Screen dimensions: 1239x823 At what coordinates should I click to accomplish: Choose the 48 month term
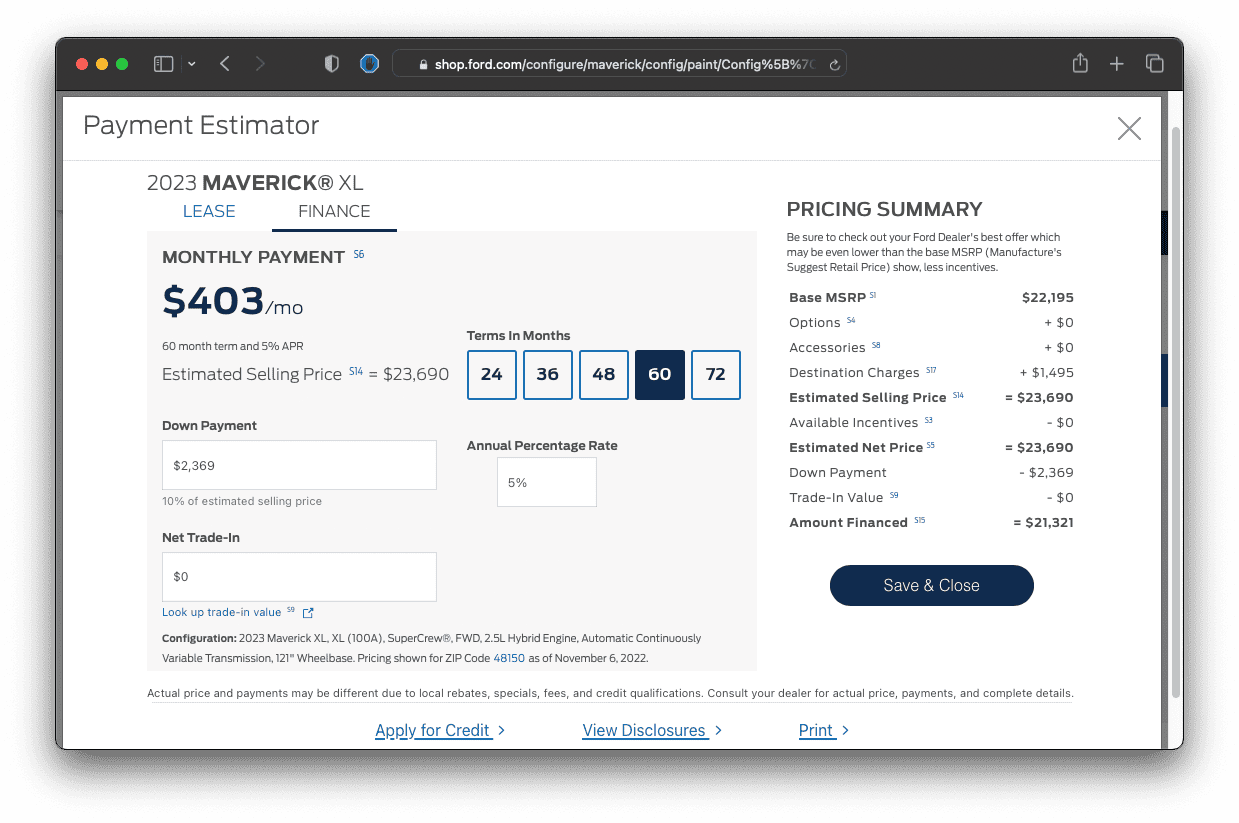click(x=604, y=375)
